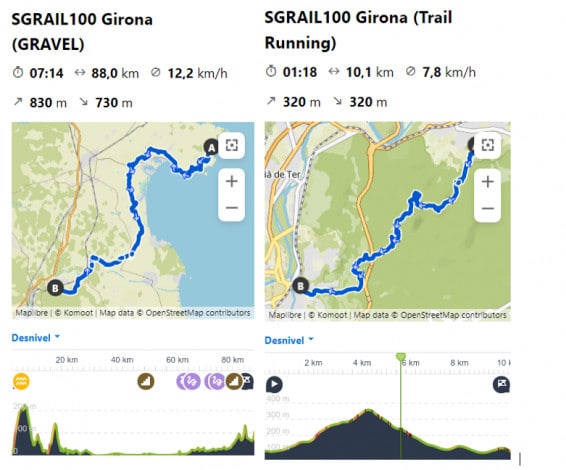Image resolution: width=566 pixels, height=470 pixels.
Task: Select the yellow waves surface icon on the GRAVEL profile
Action: [21, 381]
